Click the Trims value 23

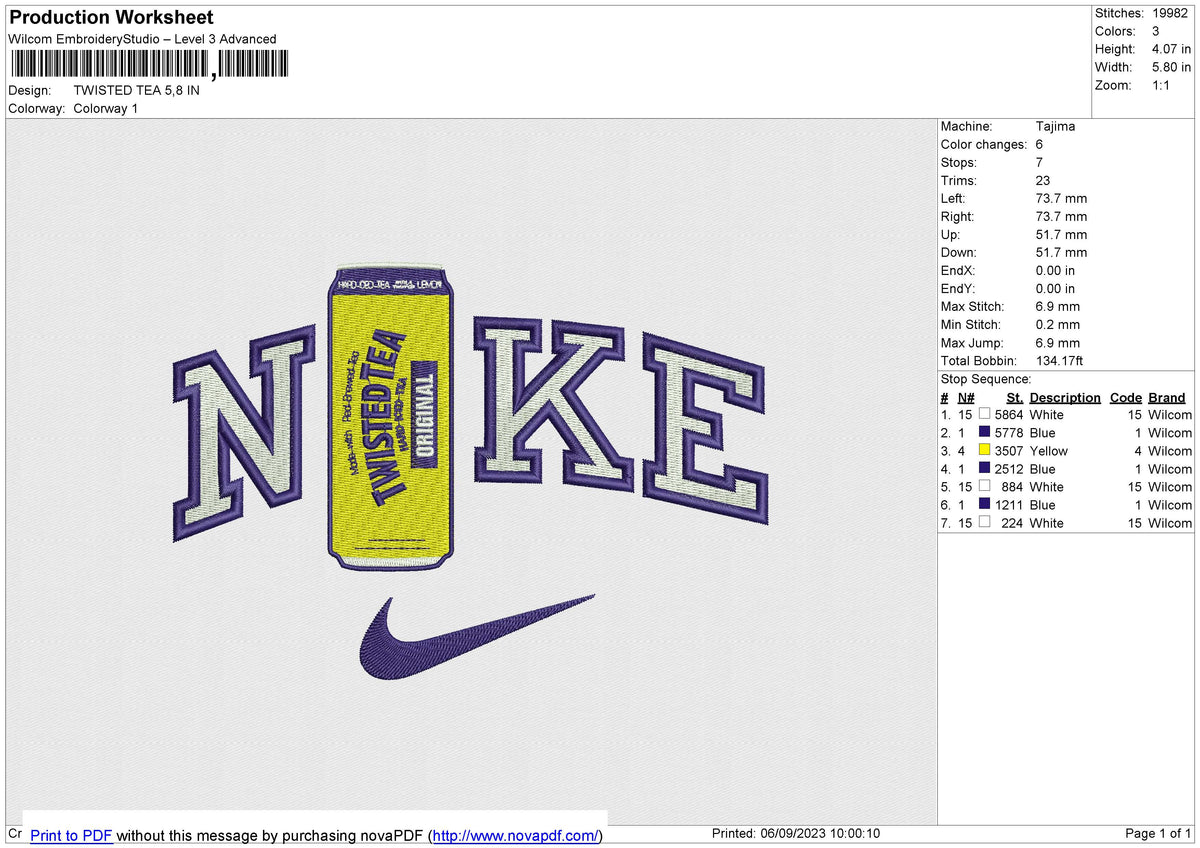coord(1044,180)
